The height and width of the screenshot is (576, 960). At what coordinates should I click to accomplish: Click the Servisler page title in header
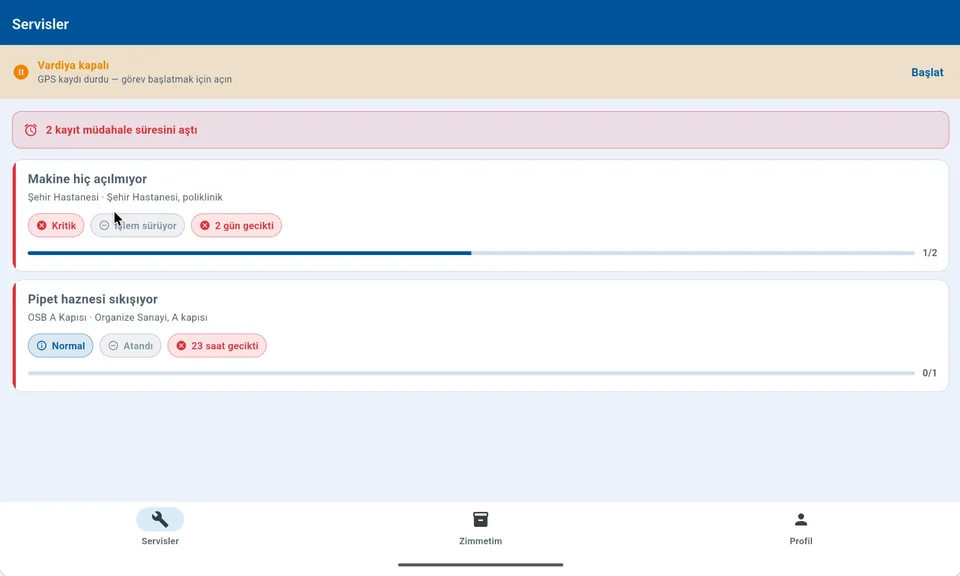tap(40, 24)
